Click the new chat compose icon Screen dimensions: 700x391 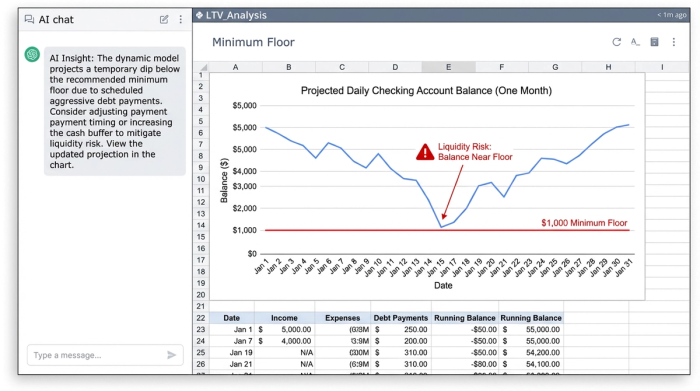tap(164, 19)
